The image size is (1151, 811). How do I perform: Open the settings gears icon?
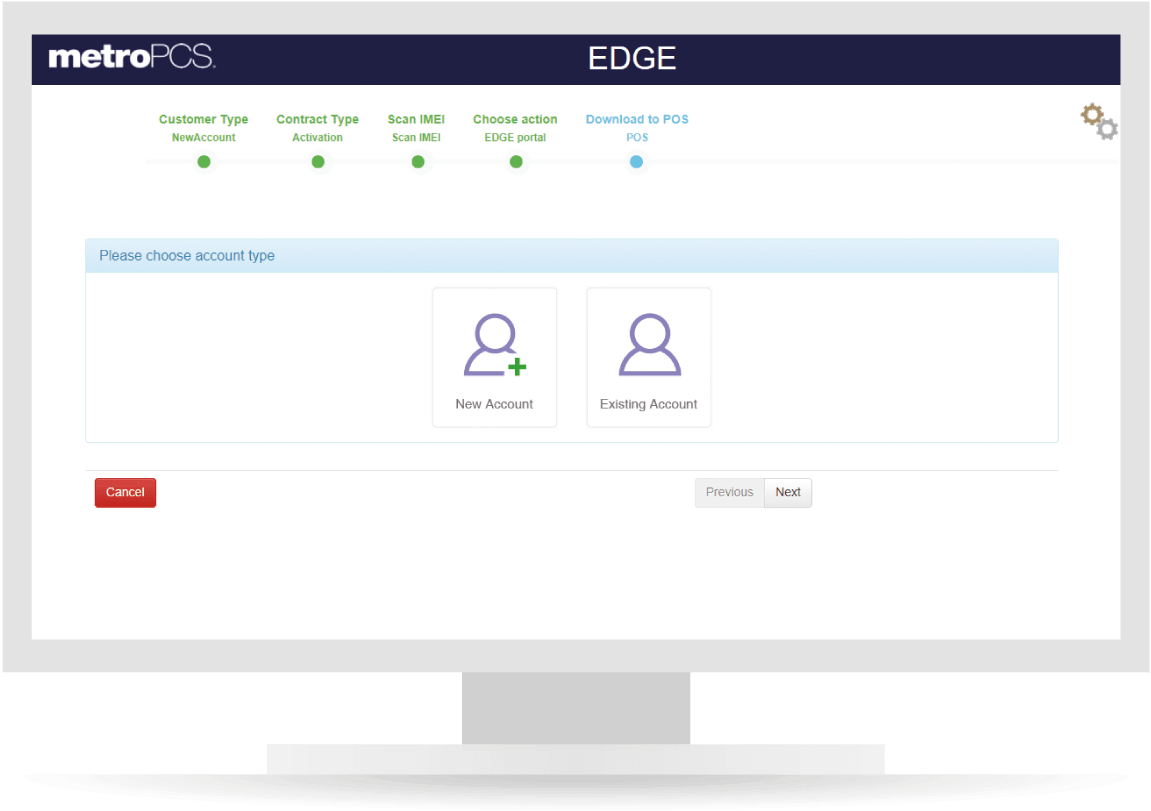click(1098, 120)
